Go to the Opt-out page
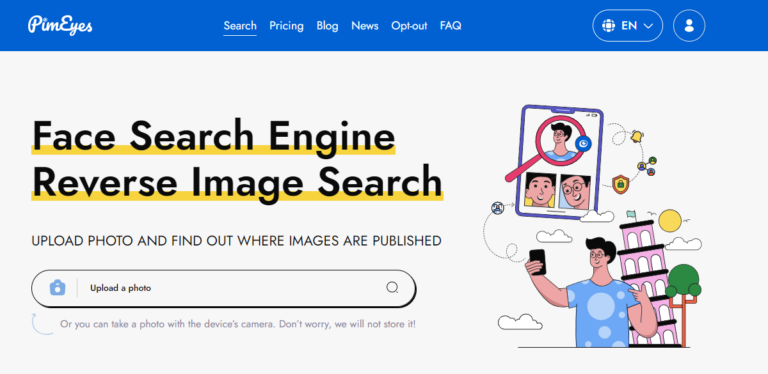This screenshot has height=374, width=768. [x=409, y=25]
